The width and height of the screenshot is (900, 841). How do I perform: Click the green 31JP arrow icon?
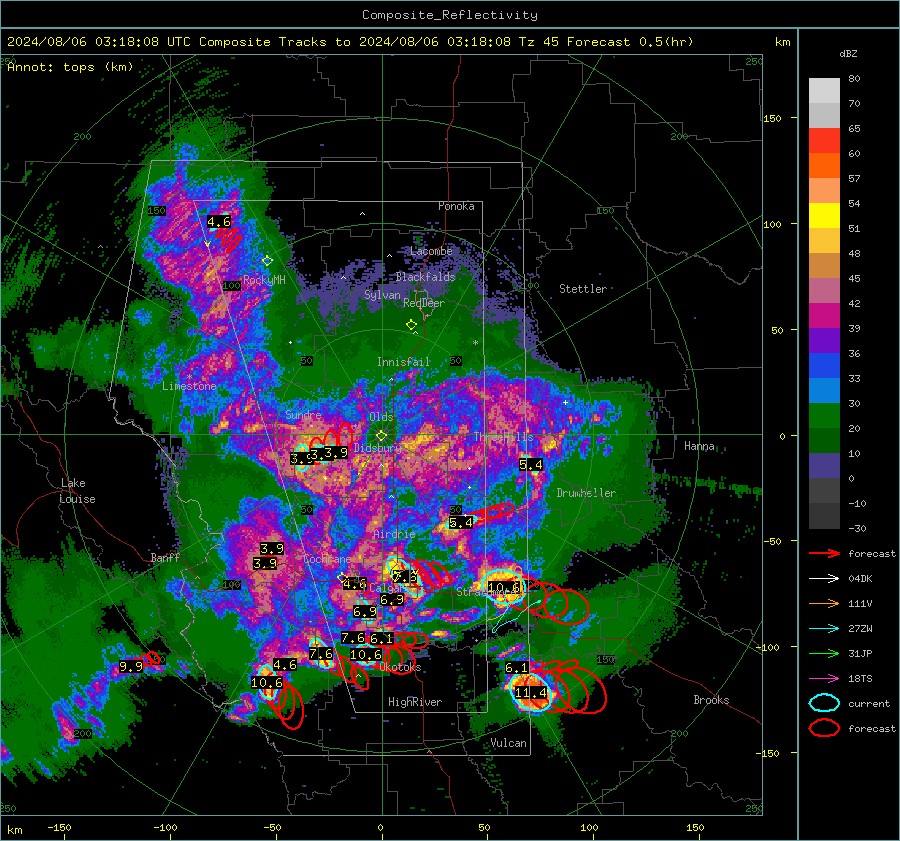coord(824,653)
